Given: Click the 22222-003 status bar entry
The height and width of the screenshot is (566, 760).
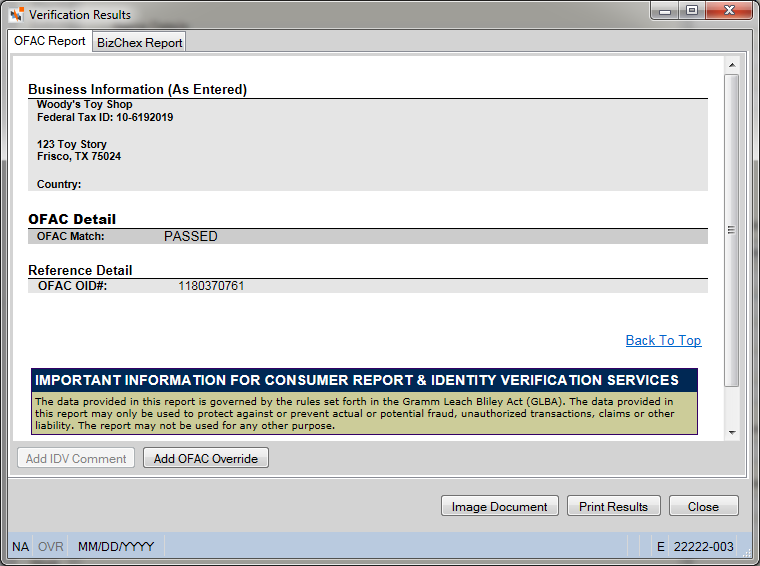Looking at the screenshot, I should [x=703, y=547].
